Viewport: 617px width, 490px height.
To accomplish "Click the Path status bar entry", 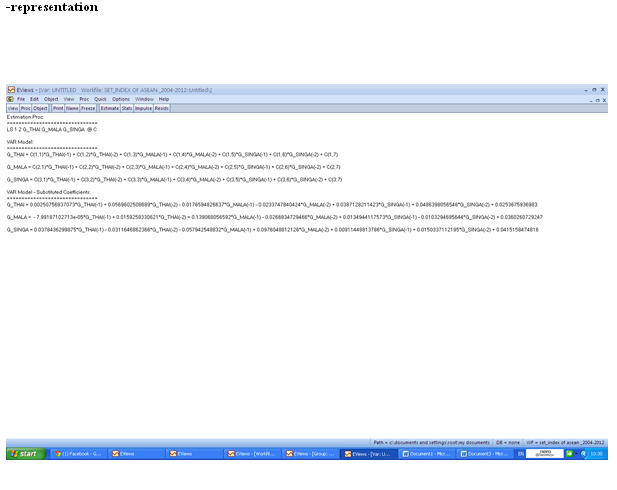I will (x=431, y=442).
